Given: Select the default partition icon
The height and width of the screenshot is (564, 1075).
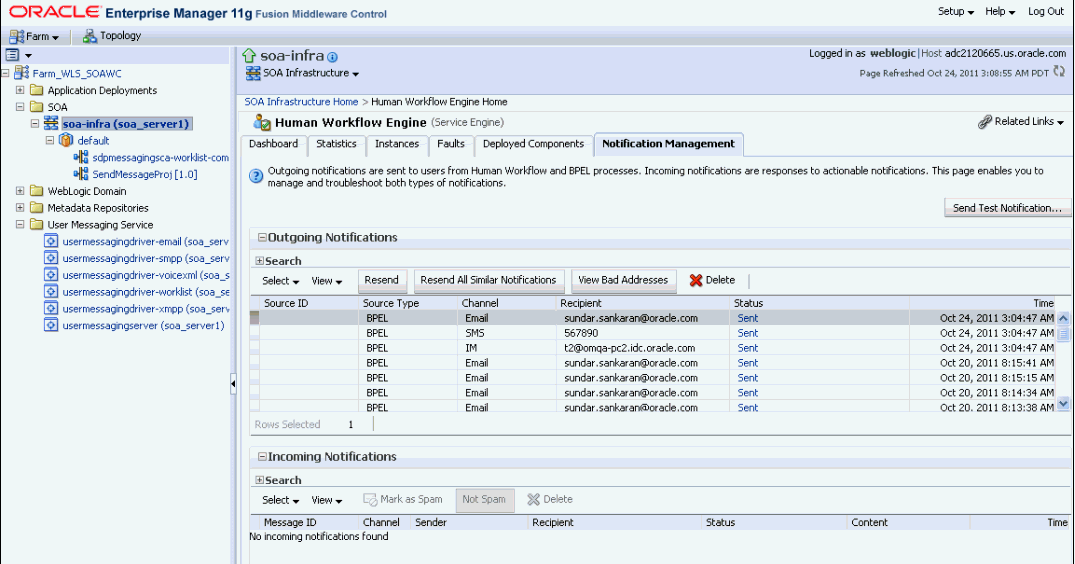Looking at the screenshot, I should (66, 140).
